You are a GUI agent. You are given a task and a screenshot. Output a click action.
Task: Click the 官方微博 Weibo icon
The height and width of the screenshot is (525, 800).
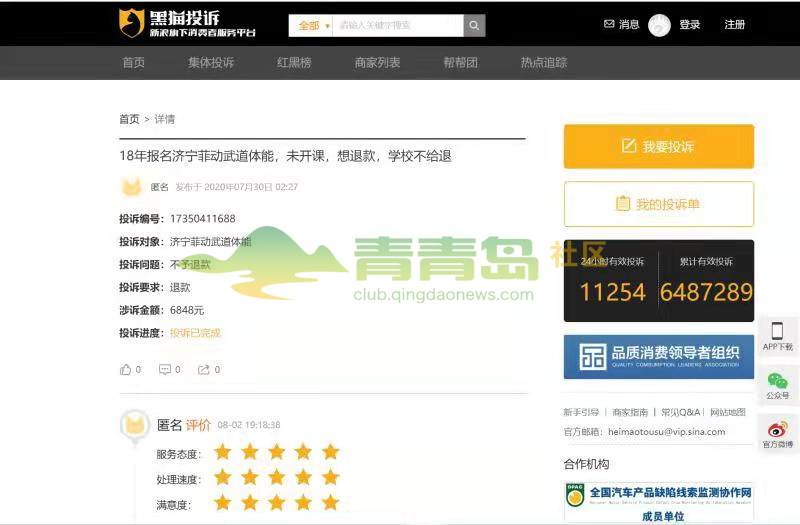(x=778, y=429)
